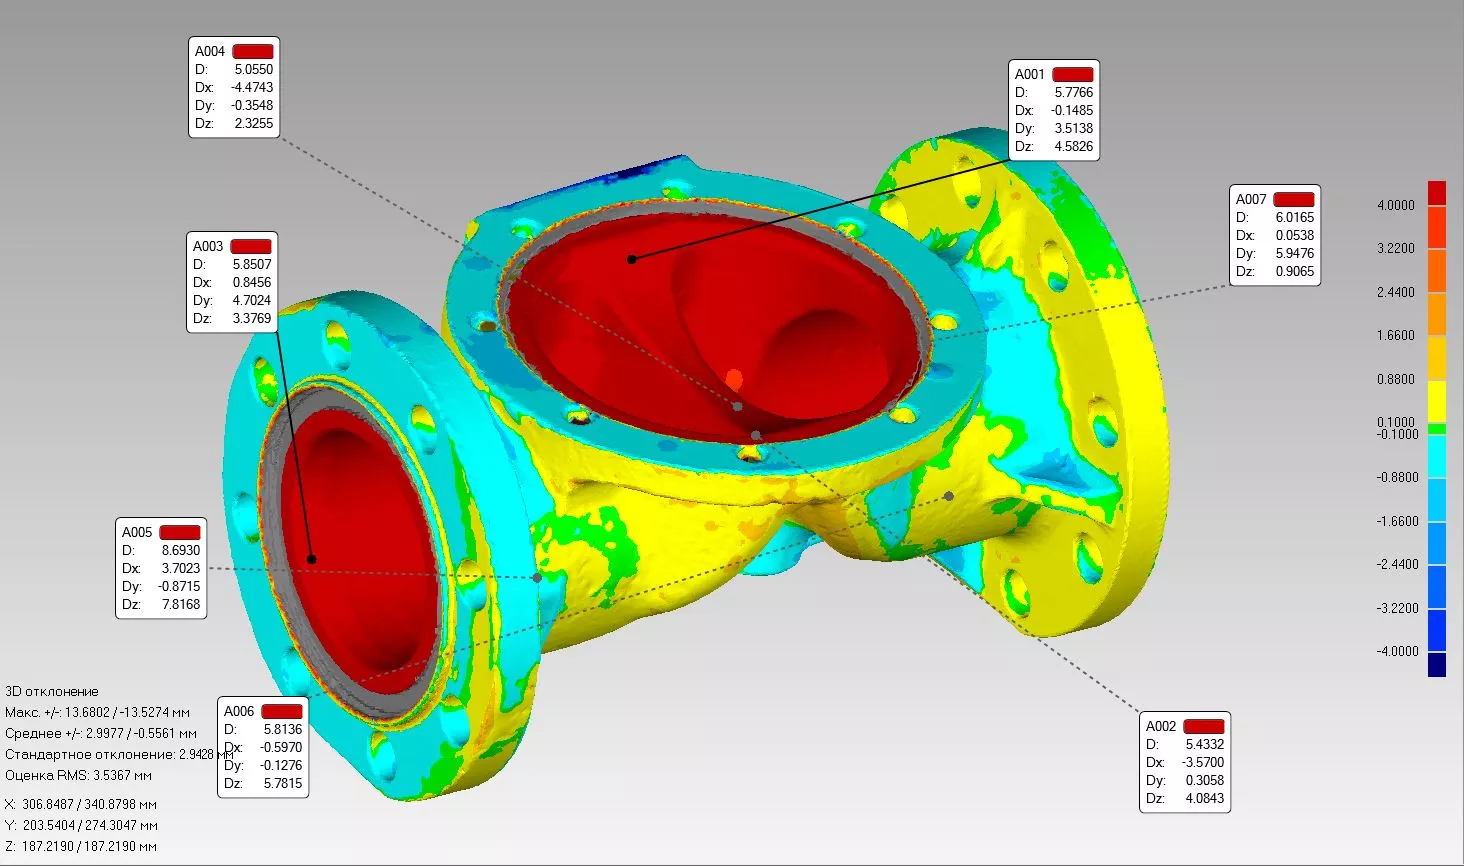Click annotation A007's red deviation swatch
The width and height of the screenshot is (1464, 866).
[x=1293, y=199]
